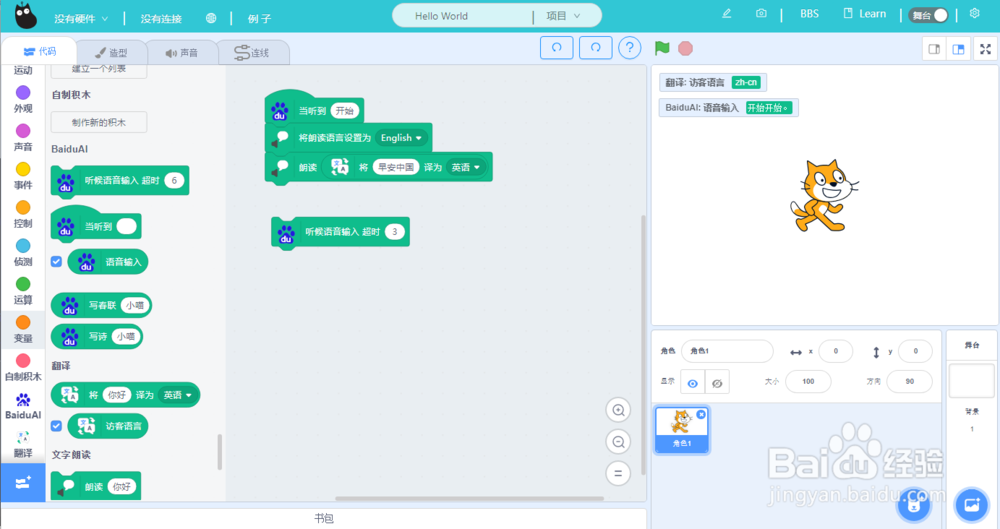The width and height of the screenshot is (1000, 529).
Task: Click the zoom out magnifier icon
Action: 618,442
